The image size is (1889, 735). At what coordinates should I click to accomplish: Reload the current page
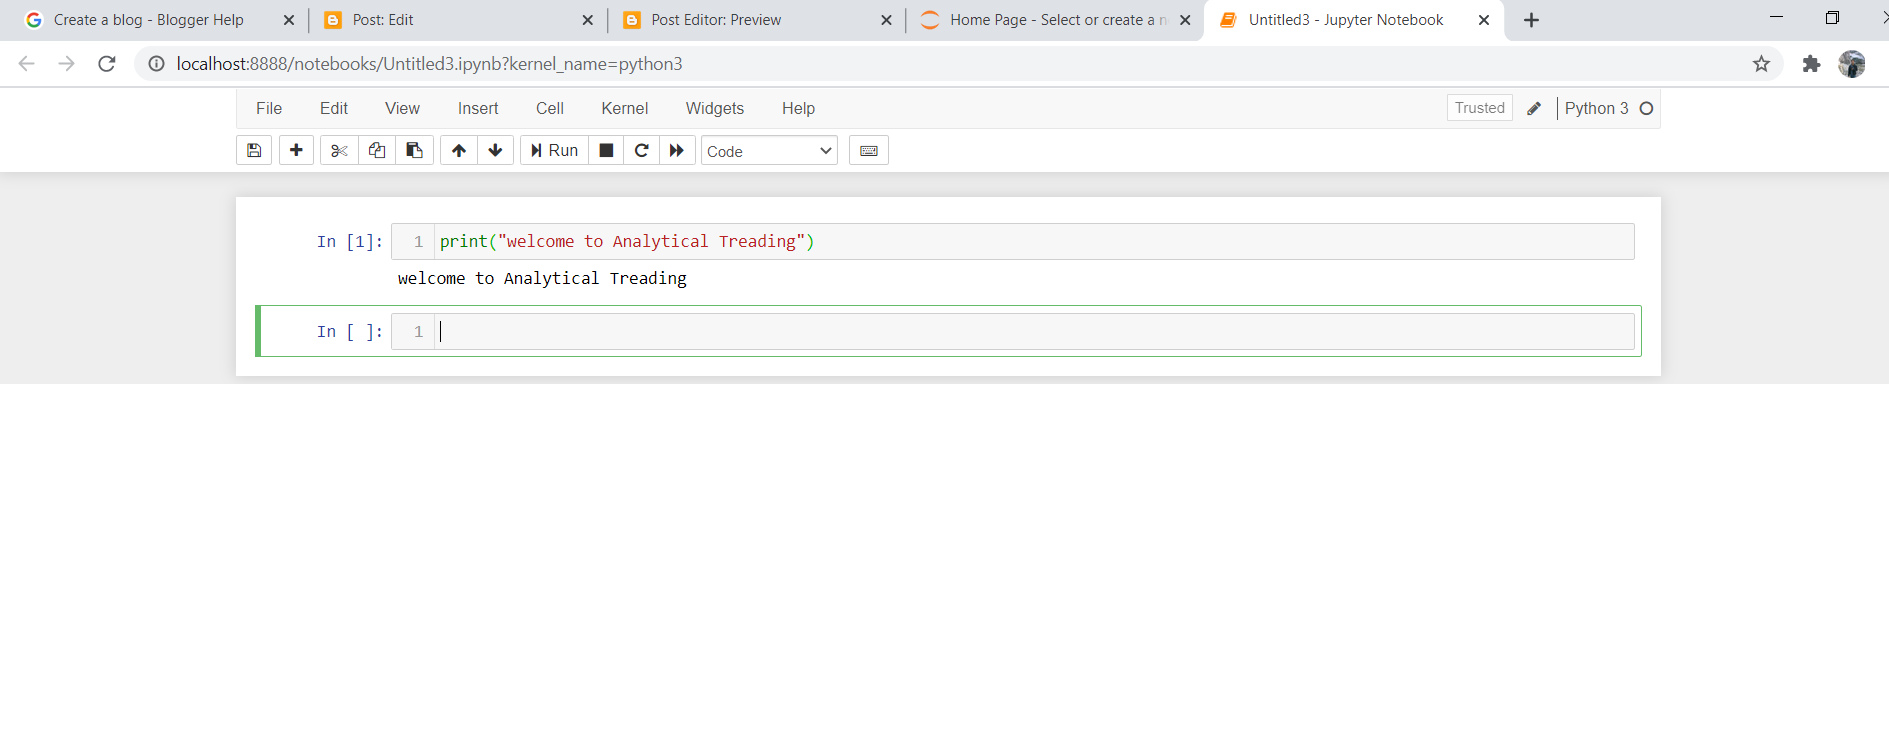tap(107, 64)
